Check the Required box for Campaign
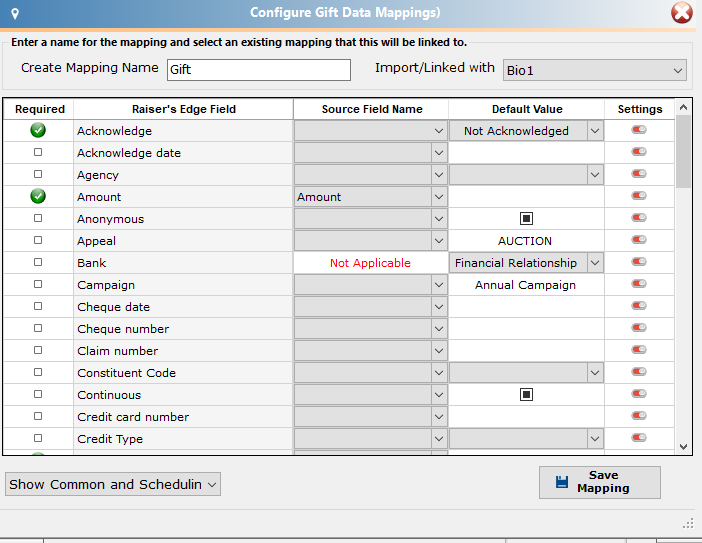Viewport: 702px width, 543px height. [38, 284]
